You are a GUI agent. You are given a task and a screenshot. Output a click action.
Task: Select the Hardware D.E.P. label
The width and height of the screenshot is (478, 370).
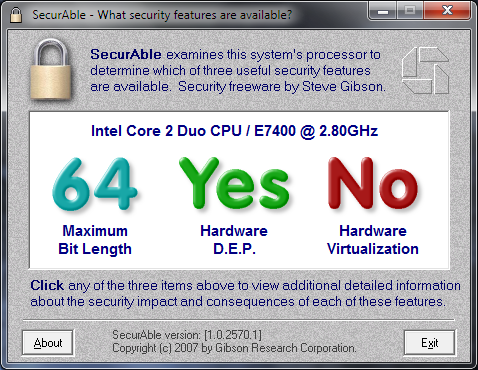pos(234,240)
